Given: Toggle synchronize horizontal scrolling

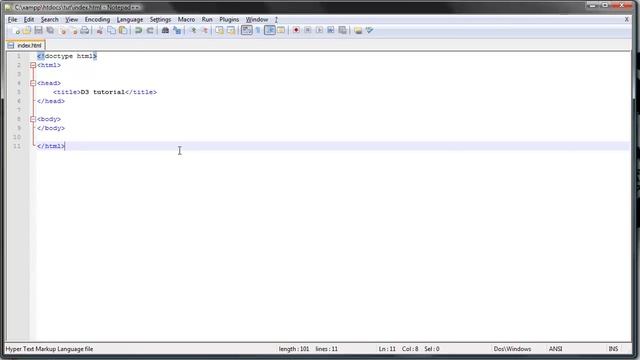Looking at the screenshot, I should (231, 31).
